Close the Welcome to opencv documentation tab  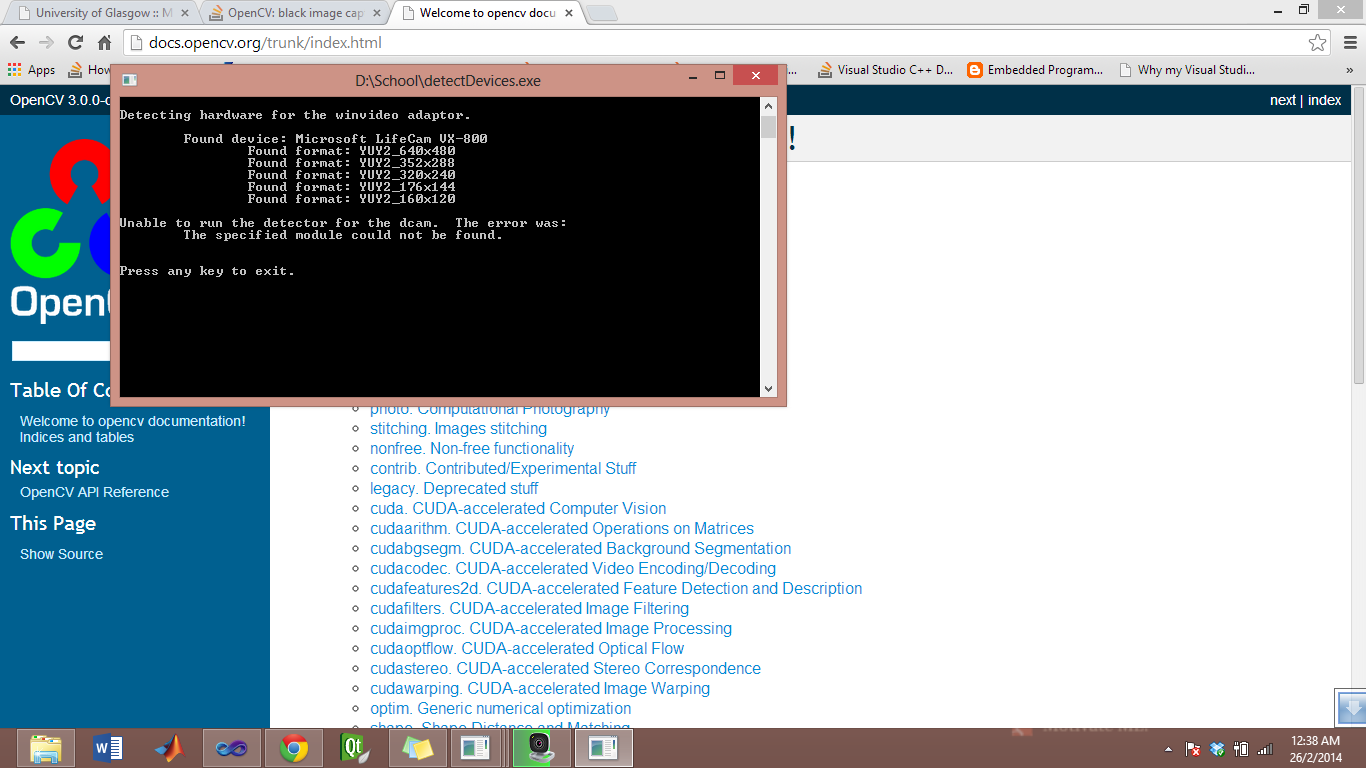[x=568, y=13]
